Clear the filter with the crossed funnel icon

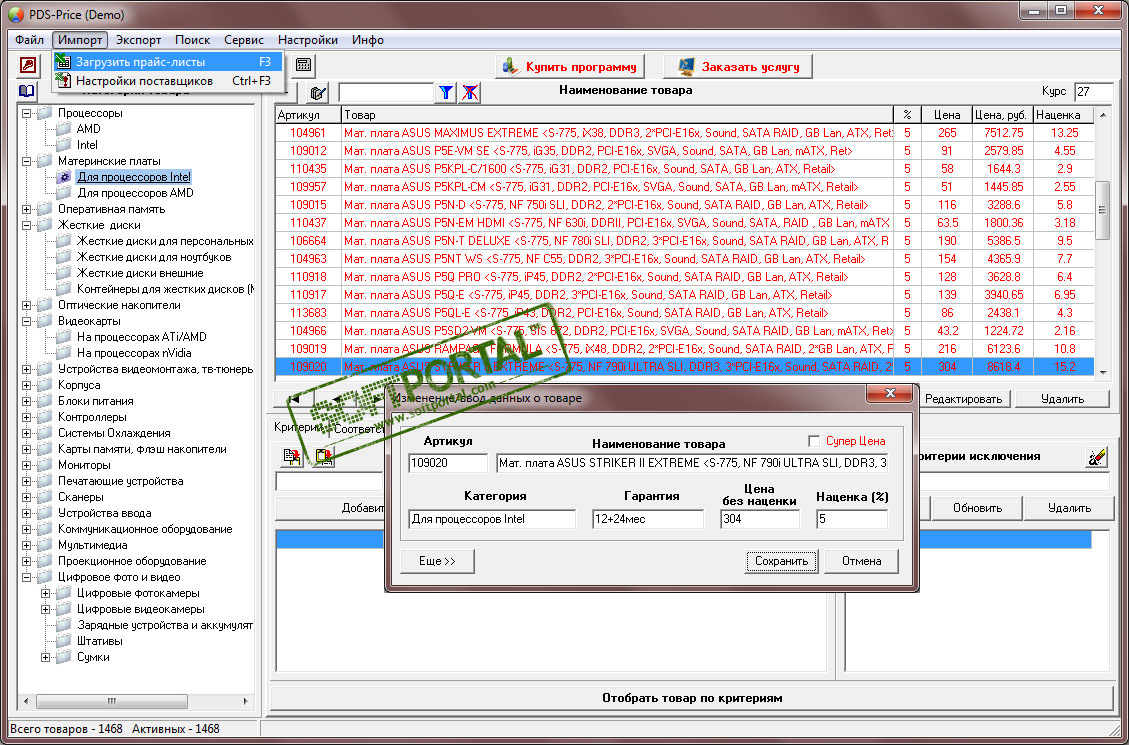pyautogui.click(x=471, y=92)
